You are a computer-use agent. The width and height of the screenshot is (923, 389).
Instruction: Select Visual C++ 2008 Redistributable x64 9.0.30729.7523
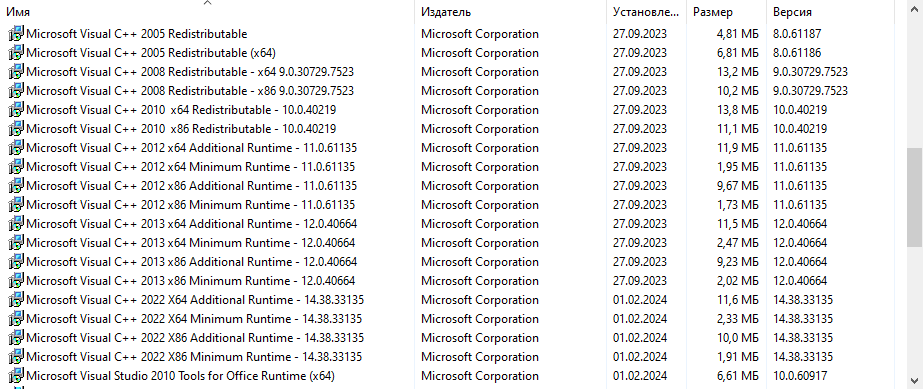pyautogui.click(x=447, y=72)
